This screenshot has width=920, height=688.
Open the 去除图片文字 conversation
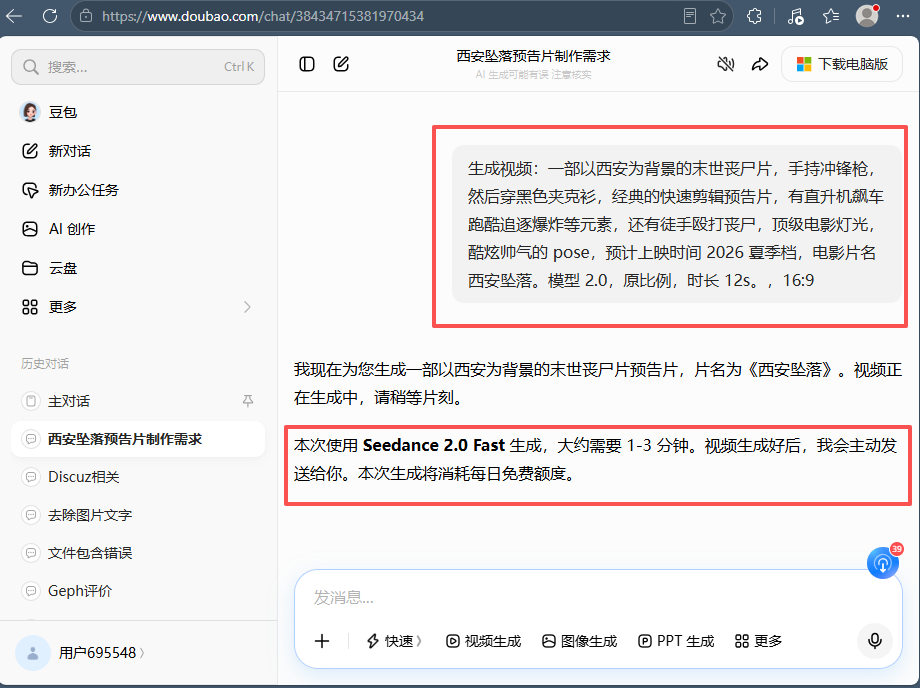pyautogui.click(x=138, y=515)
